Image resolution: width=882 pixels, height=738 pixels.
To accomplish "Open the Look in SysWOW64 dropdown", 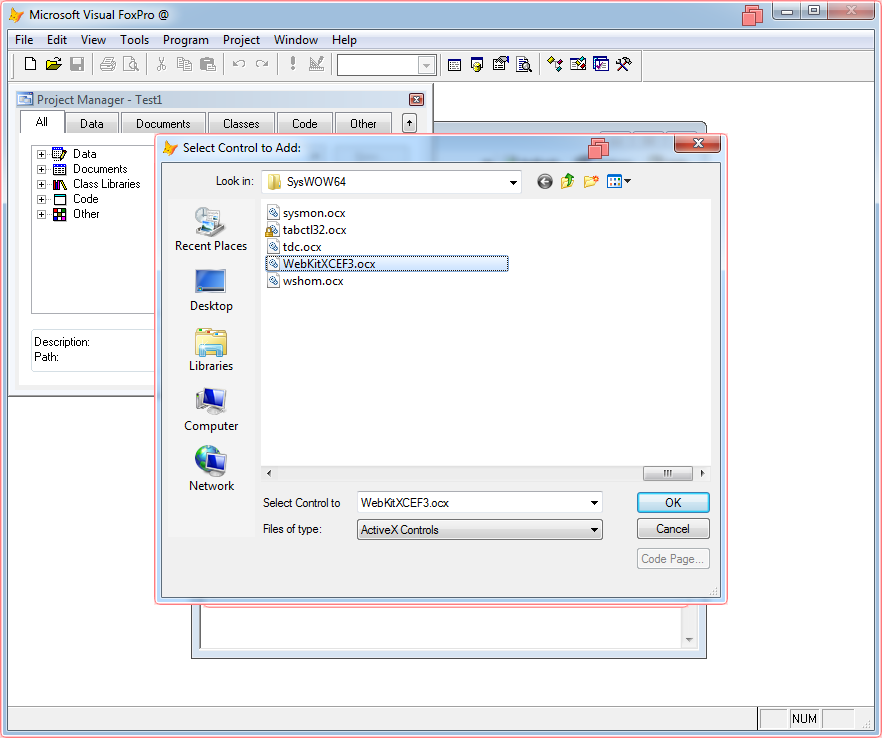I will tap(513, 182).
